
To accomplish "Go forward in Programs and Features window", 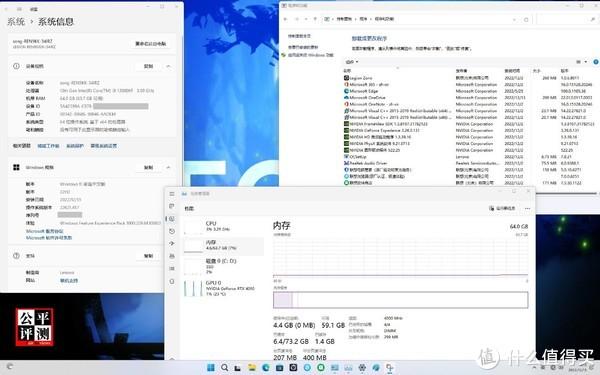I will (297, 19).
